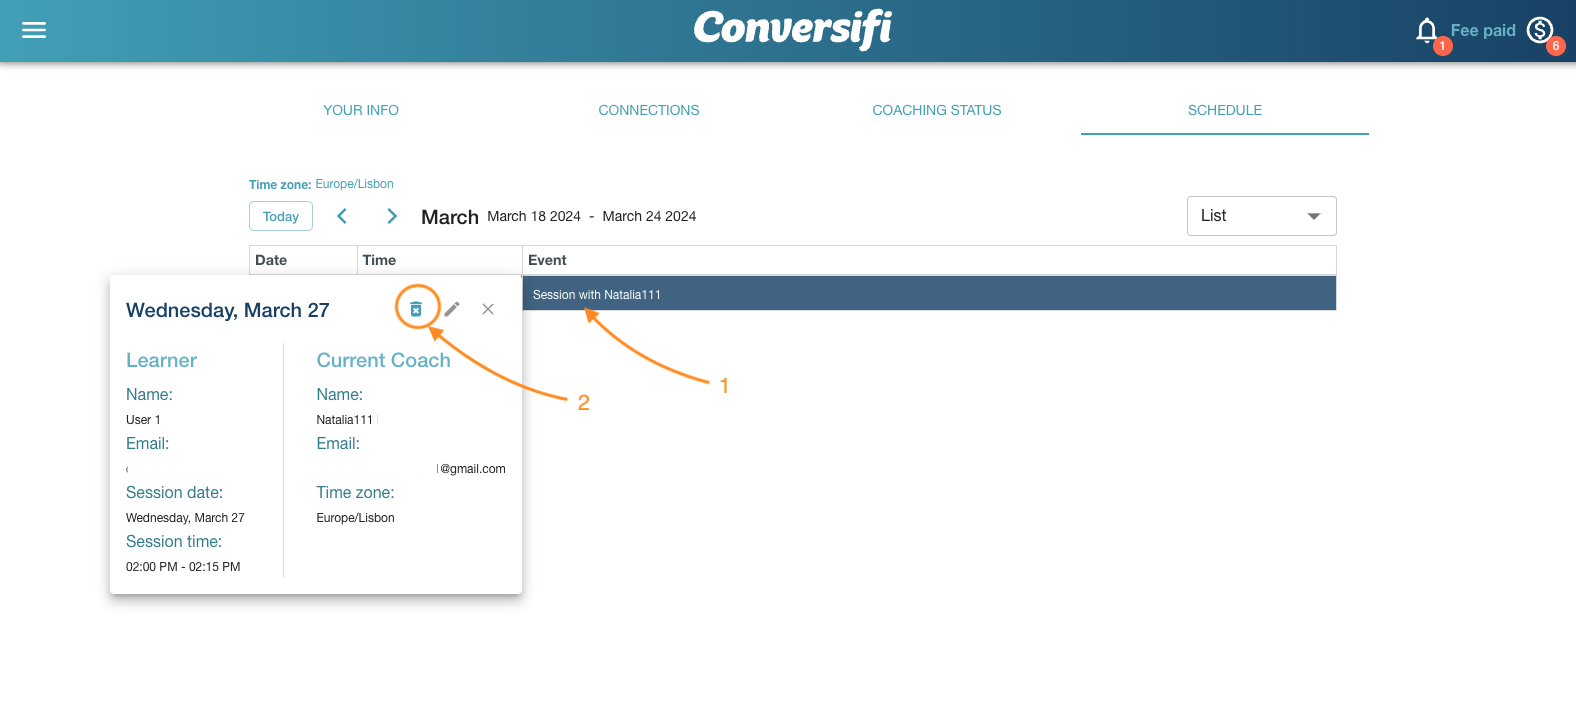Viewport: 1576px width, 726px height.
Task: Click the Conversifi logo
Action: [793, 29]
